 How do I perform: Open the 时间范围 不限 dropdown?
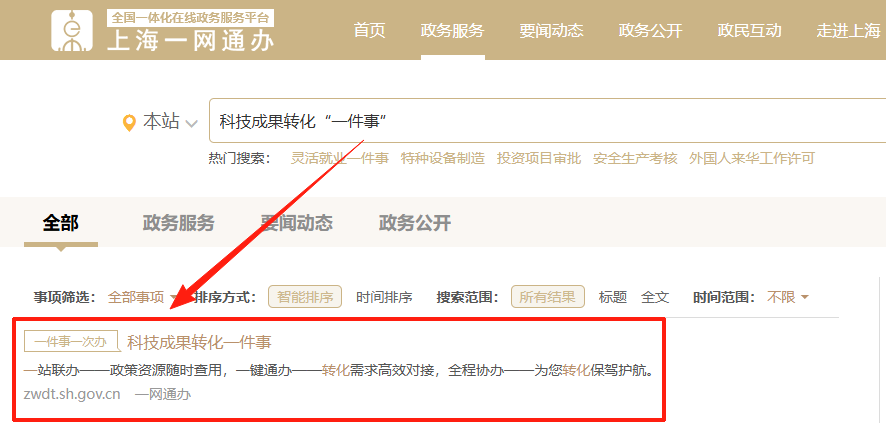click(x=788, y=297)
